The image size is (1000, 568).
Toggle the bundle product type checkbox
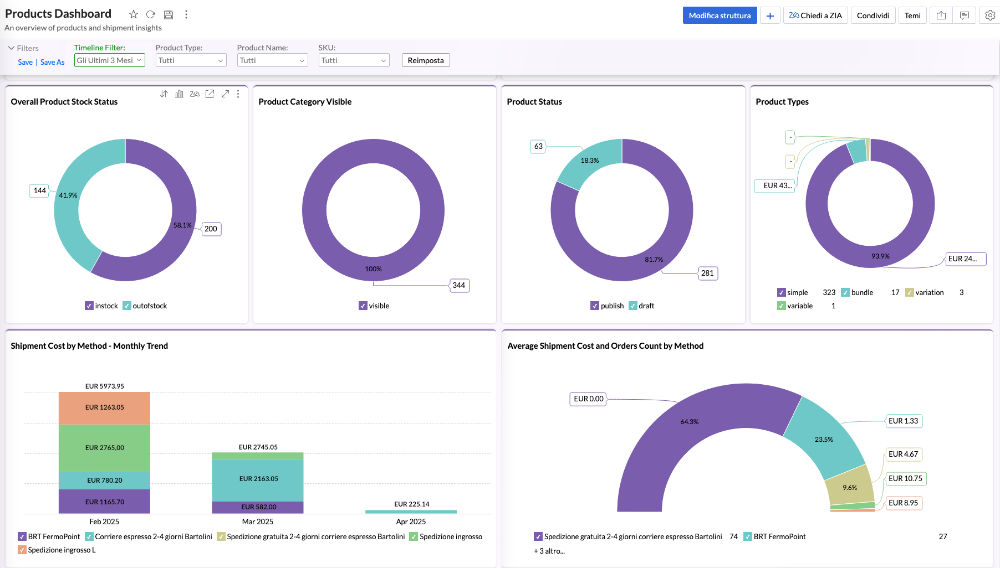846,292
